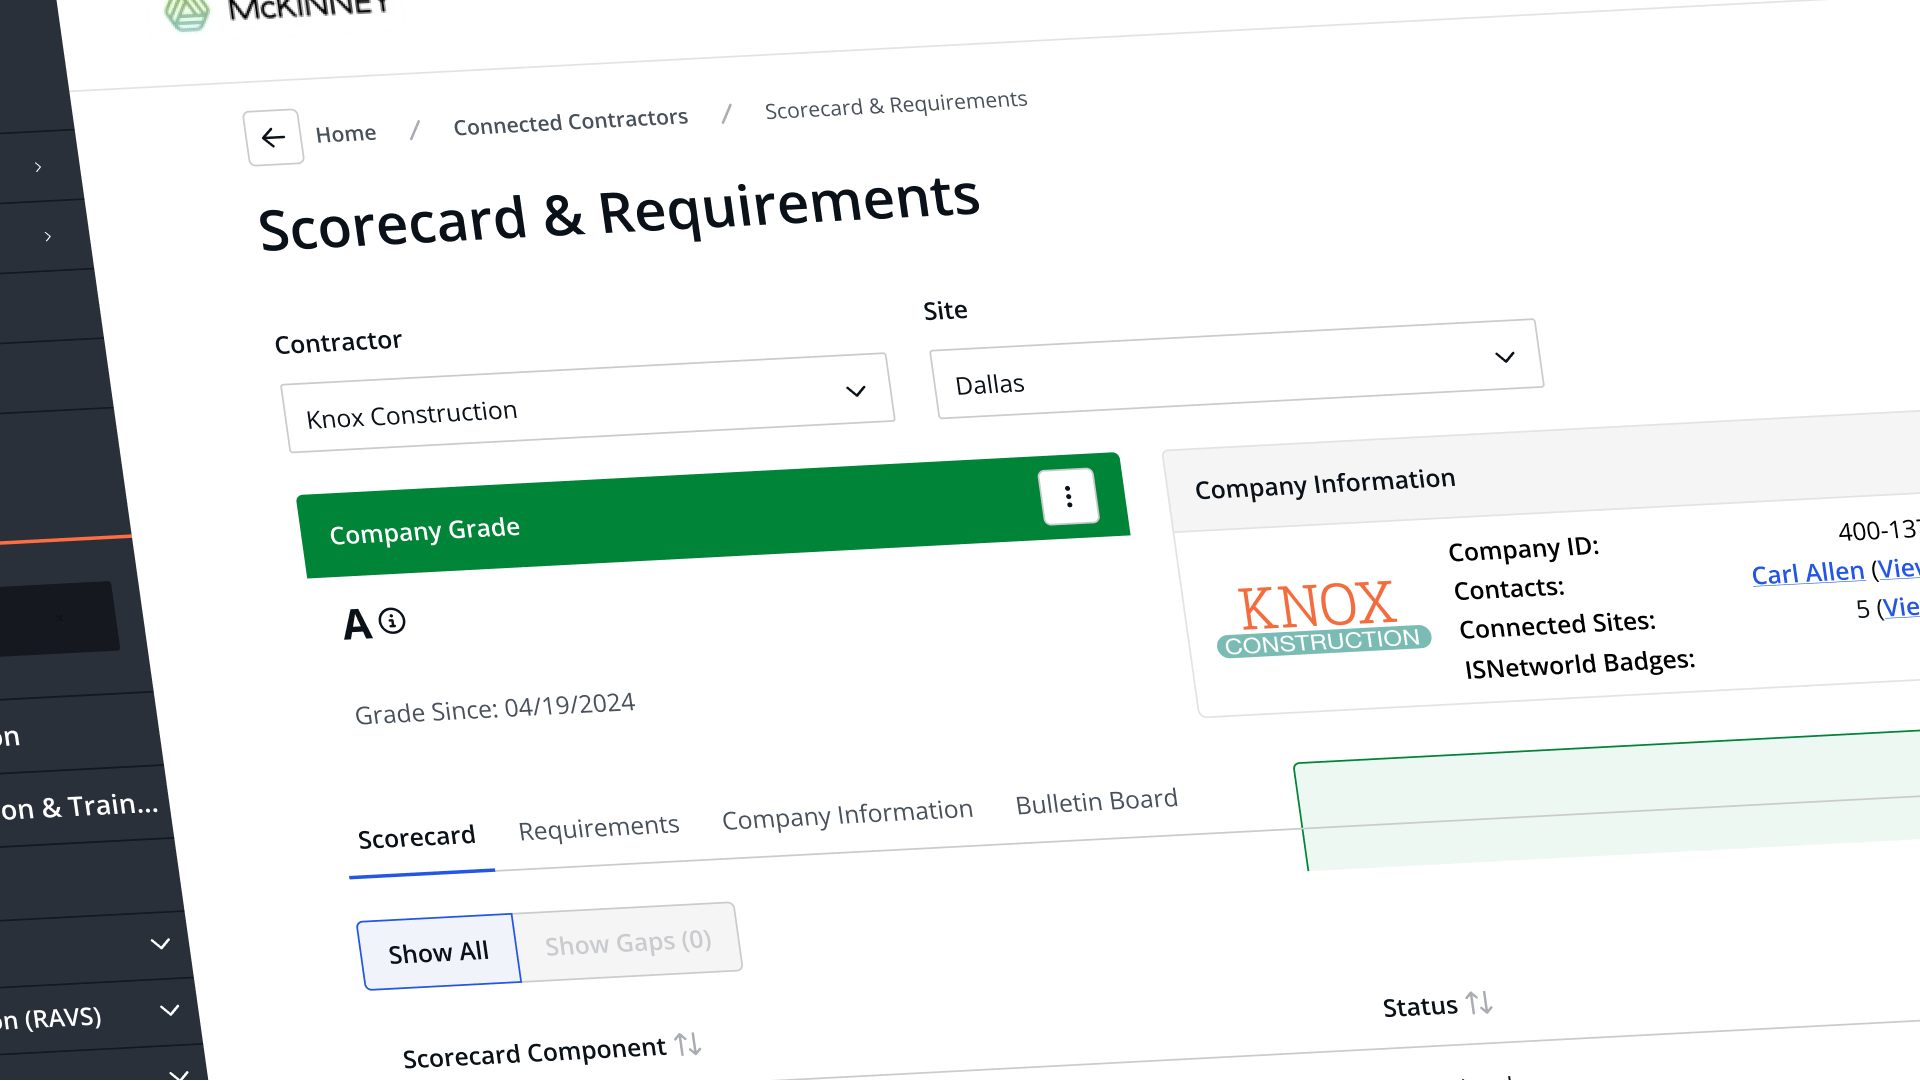Viewport: 1920px width, 1081px height.
Task: Open the Contractor dropdown Knox Construction
Action: click(x=588, y=403)
